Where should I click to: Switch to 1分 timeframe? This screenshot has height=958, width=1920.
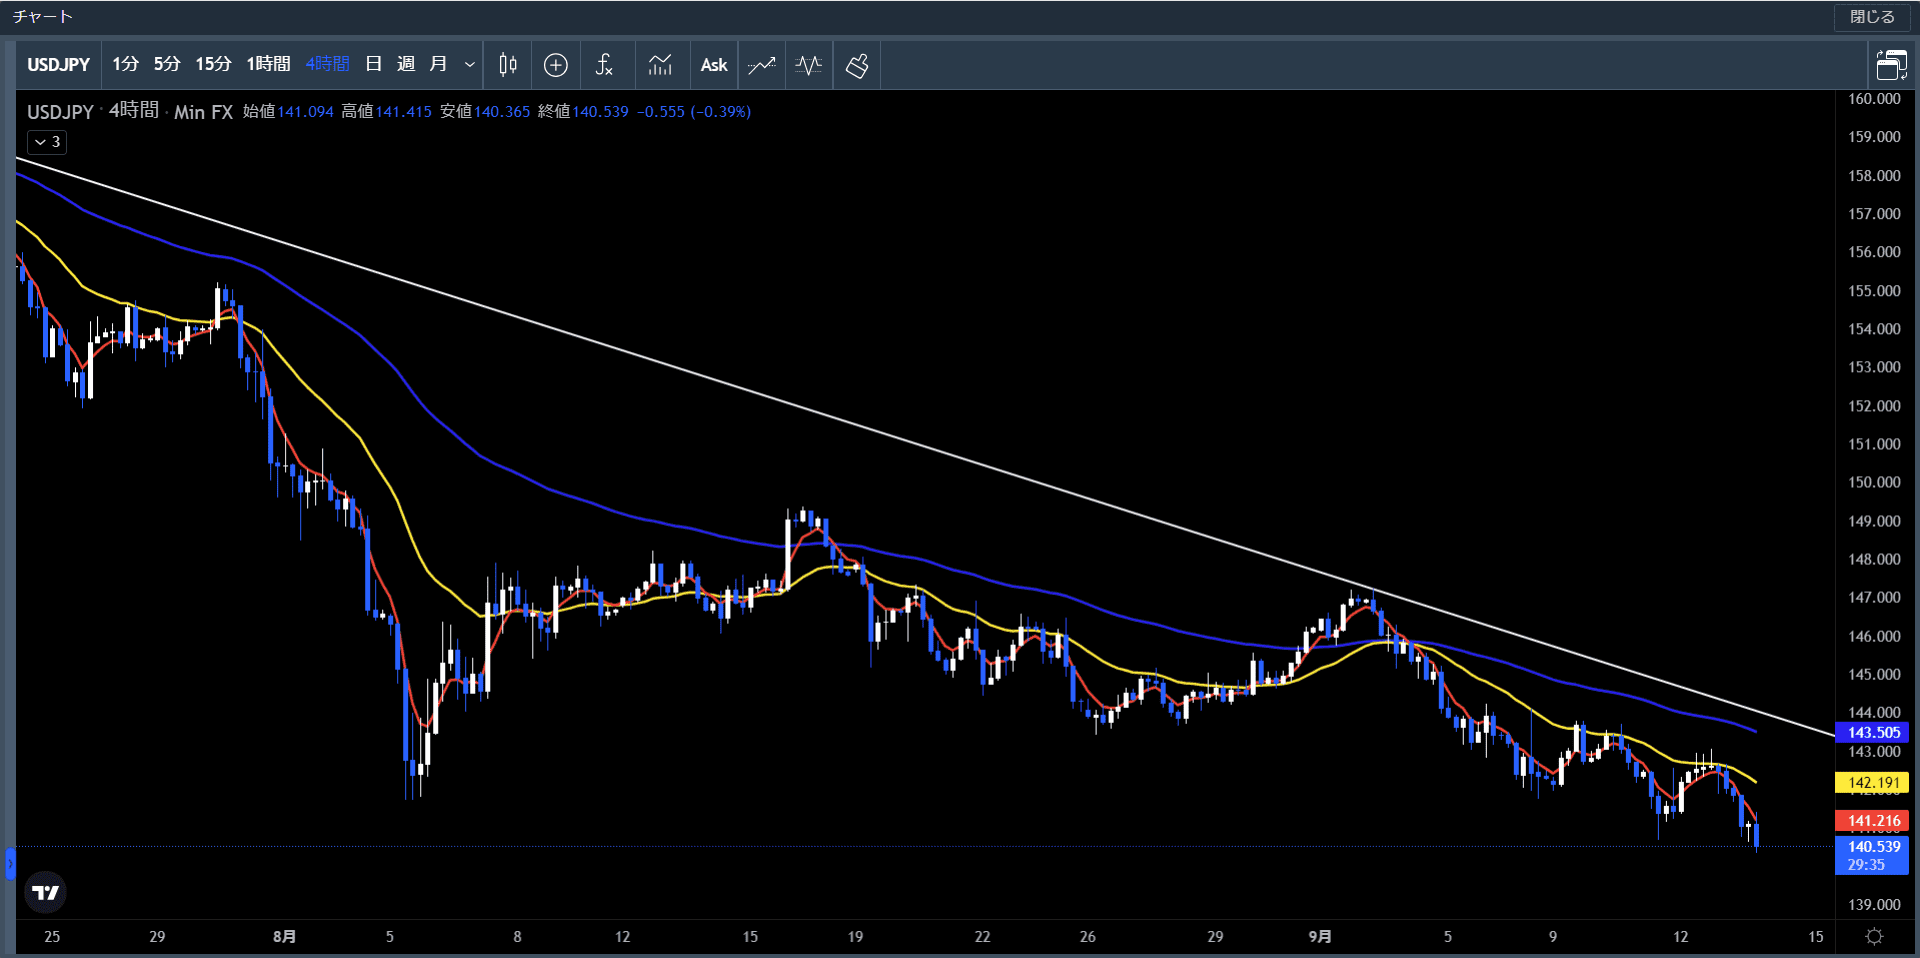point(125,64)
